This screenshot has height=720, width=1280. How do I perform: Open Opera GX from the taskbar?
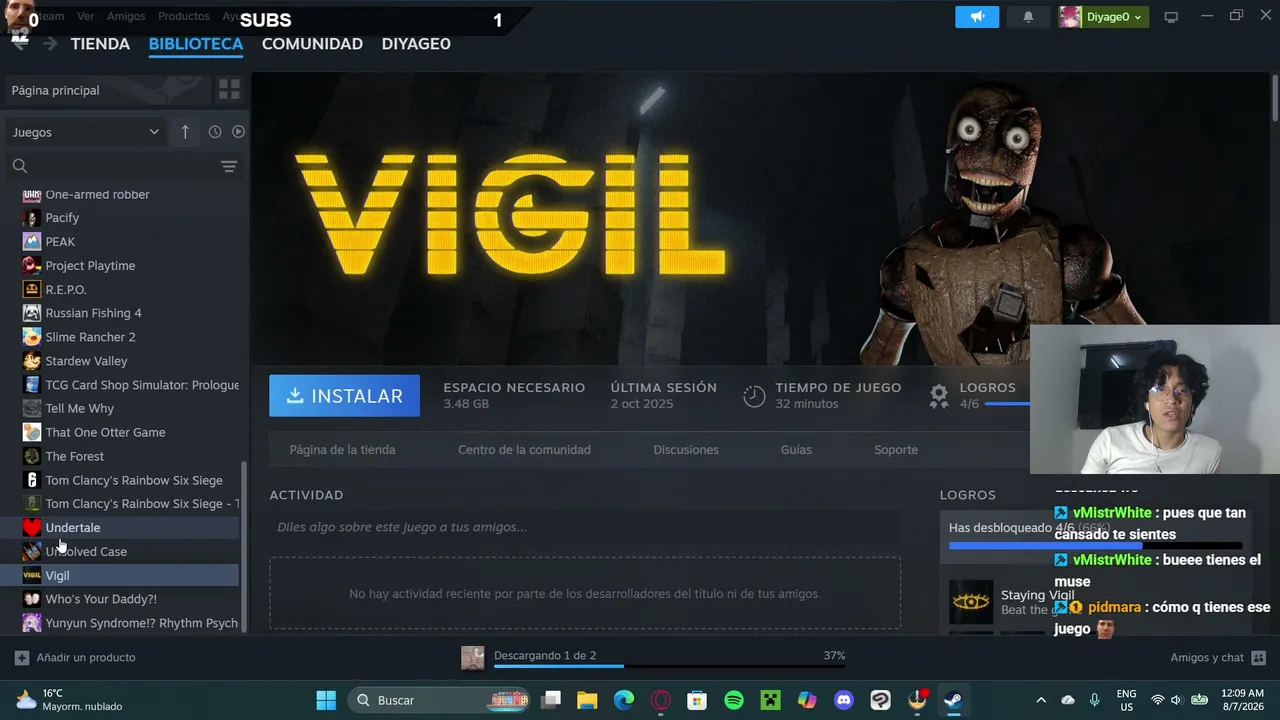click(660, 700)
